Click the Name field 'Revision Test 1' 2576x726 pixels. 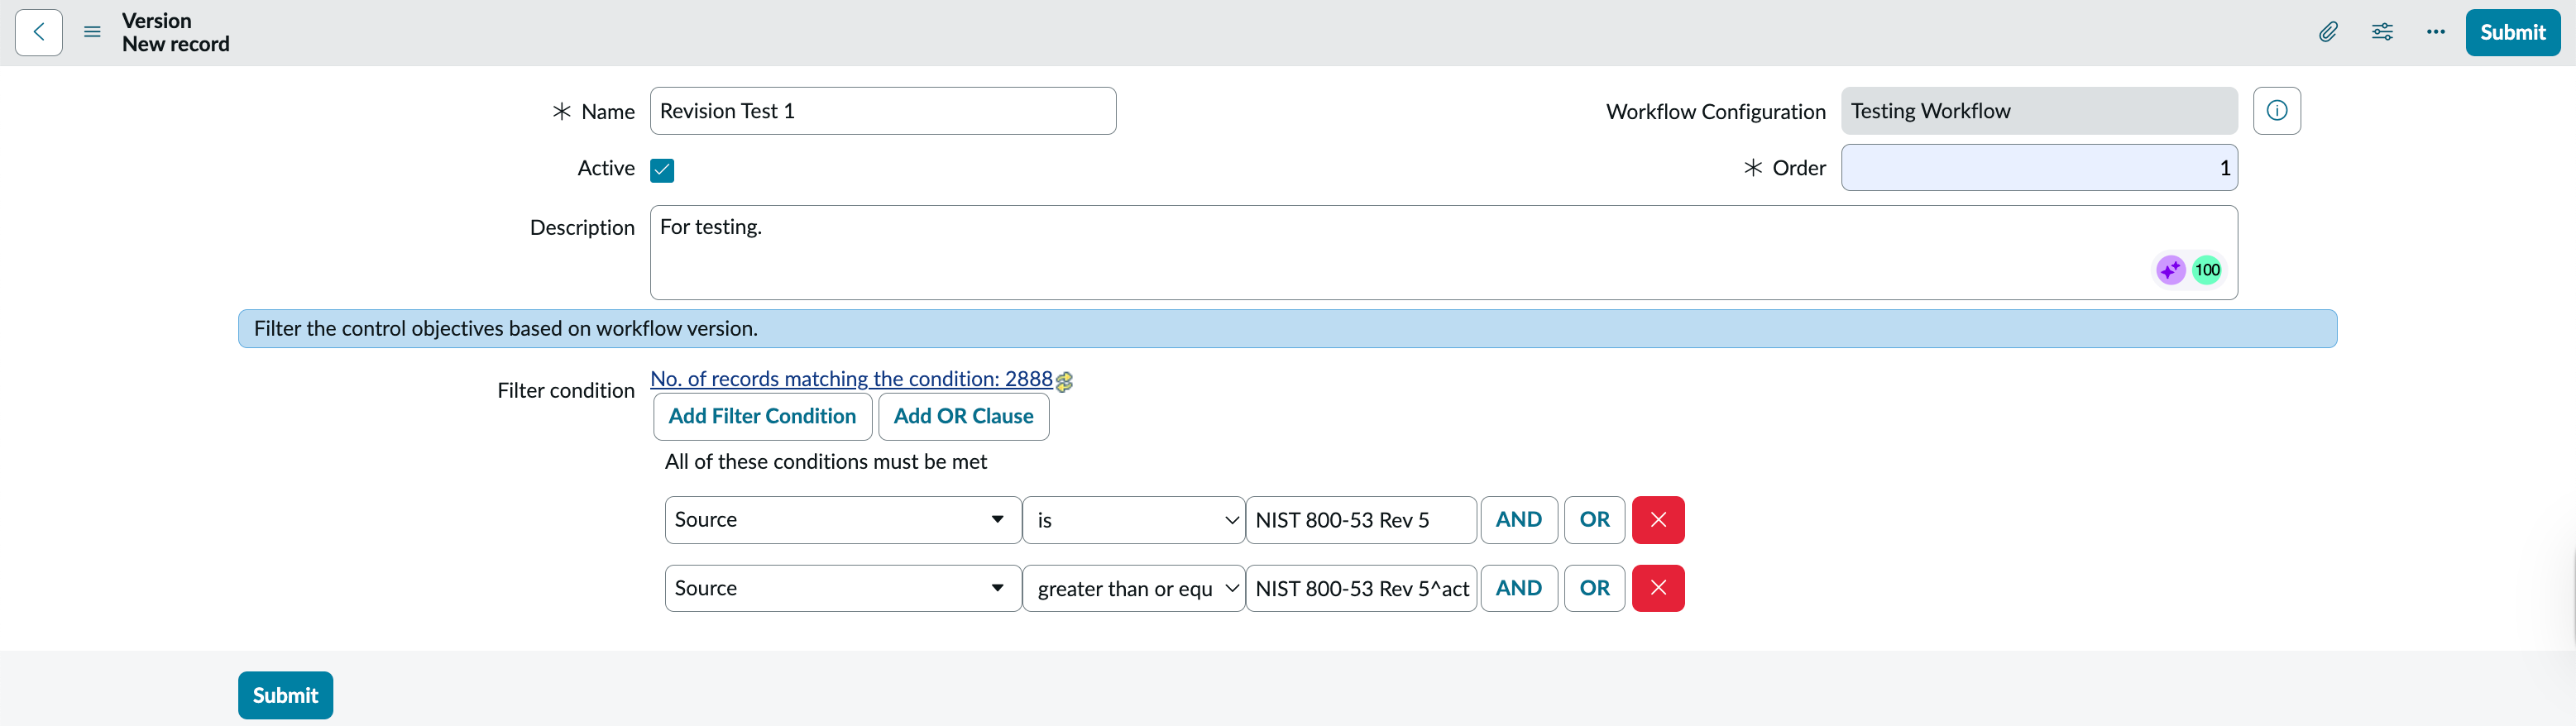(x=882, y=111)
